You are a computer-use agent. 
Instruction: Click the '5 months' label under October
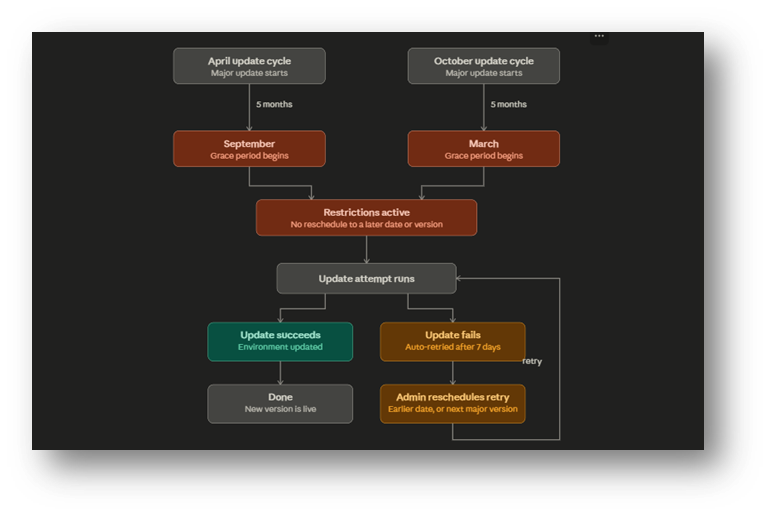pos(509,104)
